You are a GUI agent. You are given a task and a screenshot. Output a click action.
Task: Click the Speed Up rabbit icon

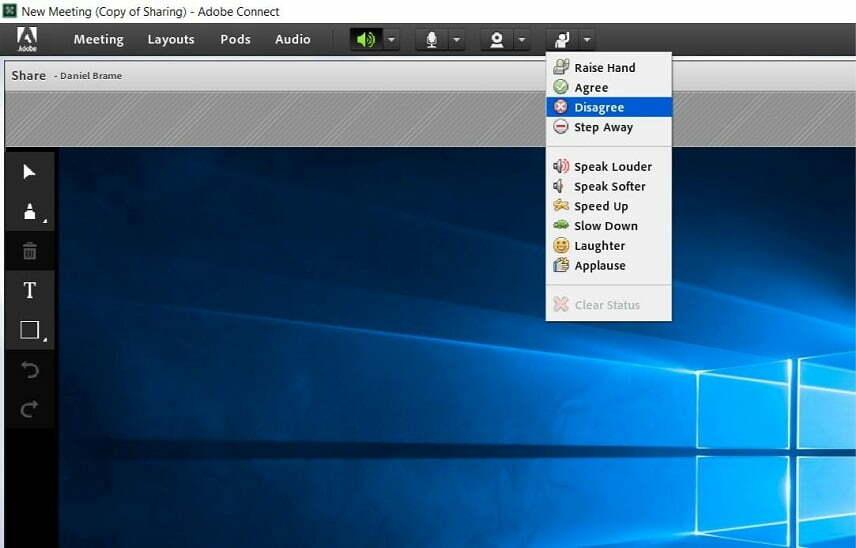pyautogui.click(x=561, y=205)
